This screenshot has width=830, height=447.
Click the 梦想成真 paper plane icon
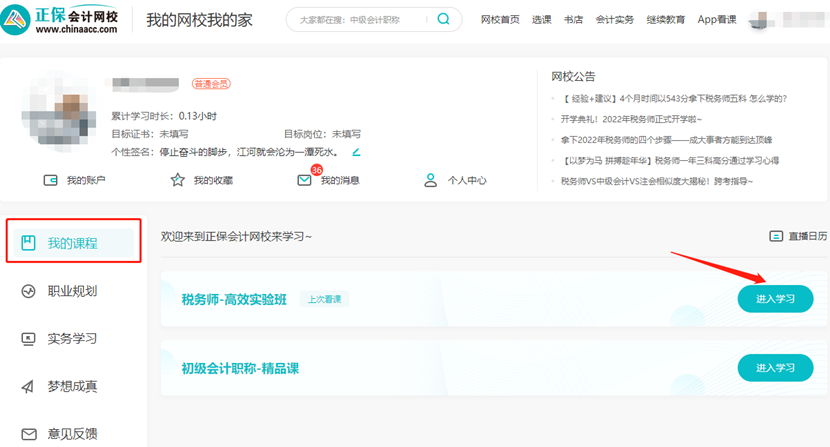click(28, 387)
